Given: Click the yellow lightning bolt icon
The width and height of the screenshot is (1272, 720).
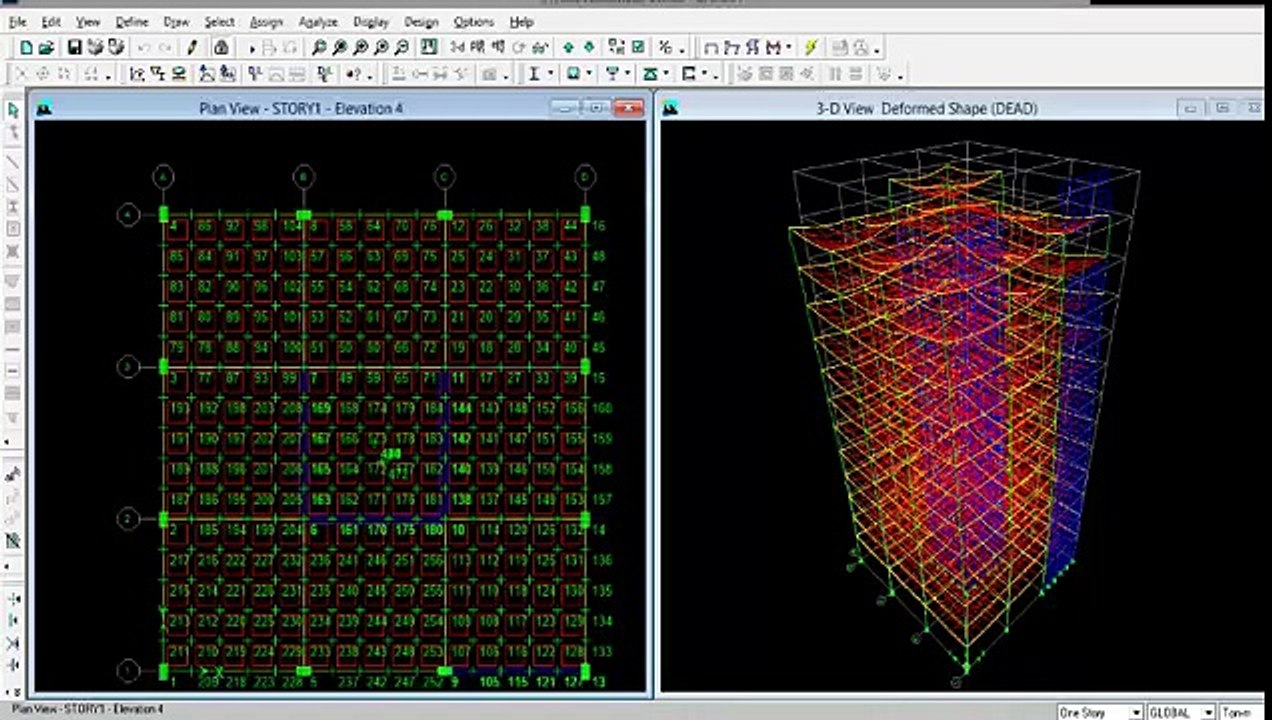Looking at the screenshot, I should [x=811, y=47].
